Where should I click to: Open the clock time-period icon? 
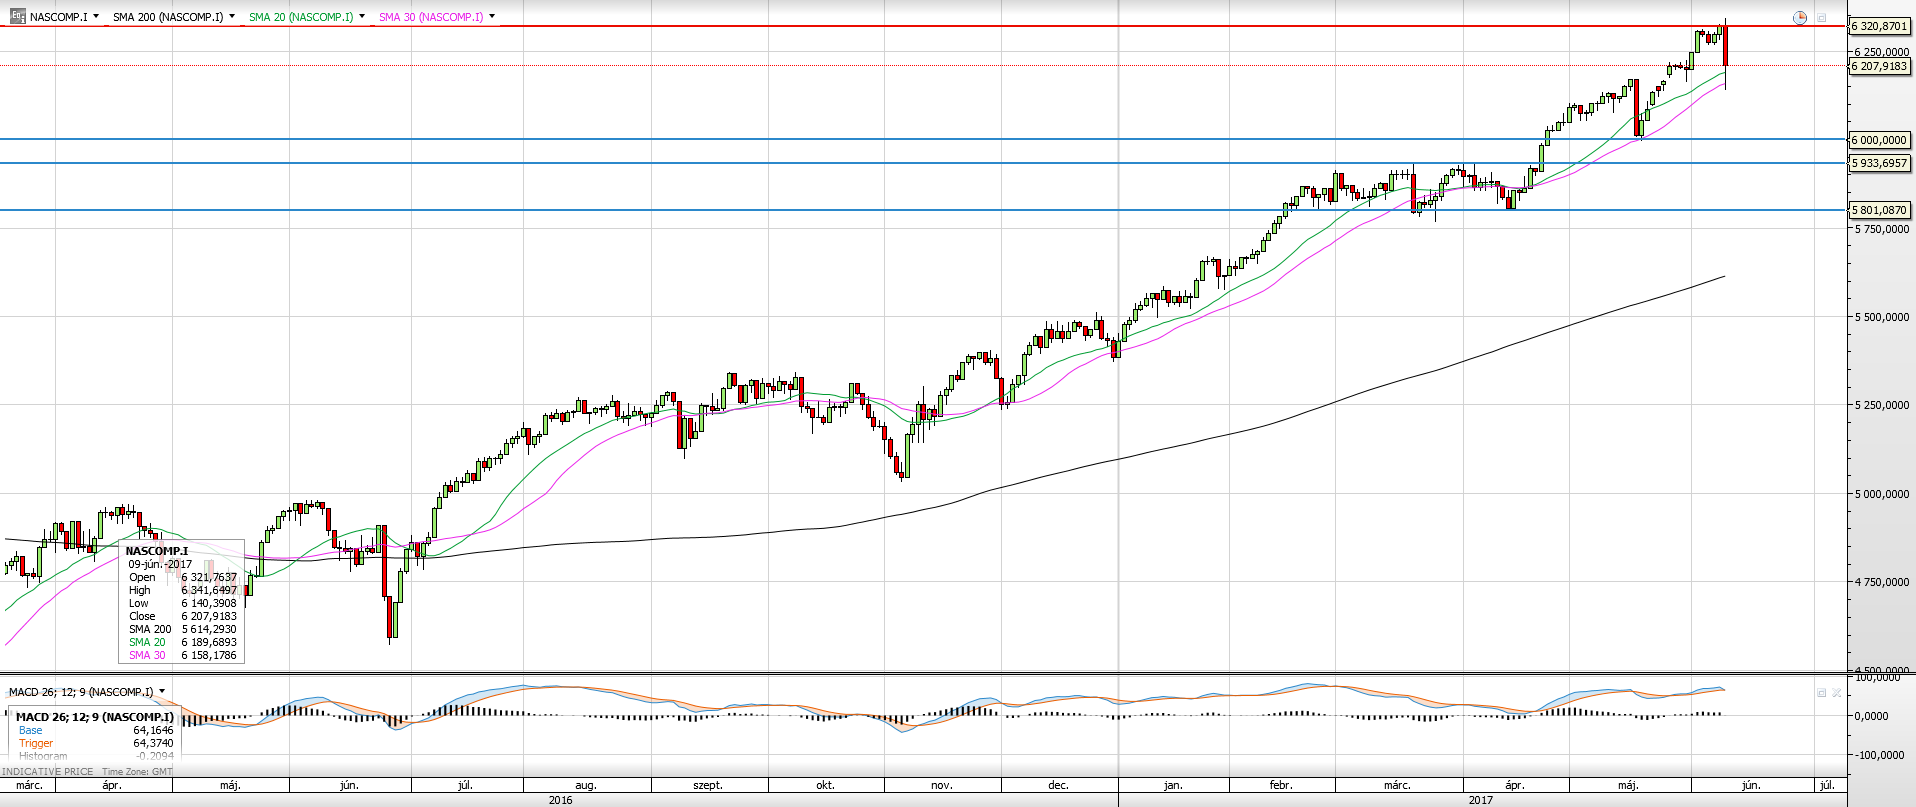tap(1800, 17)
